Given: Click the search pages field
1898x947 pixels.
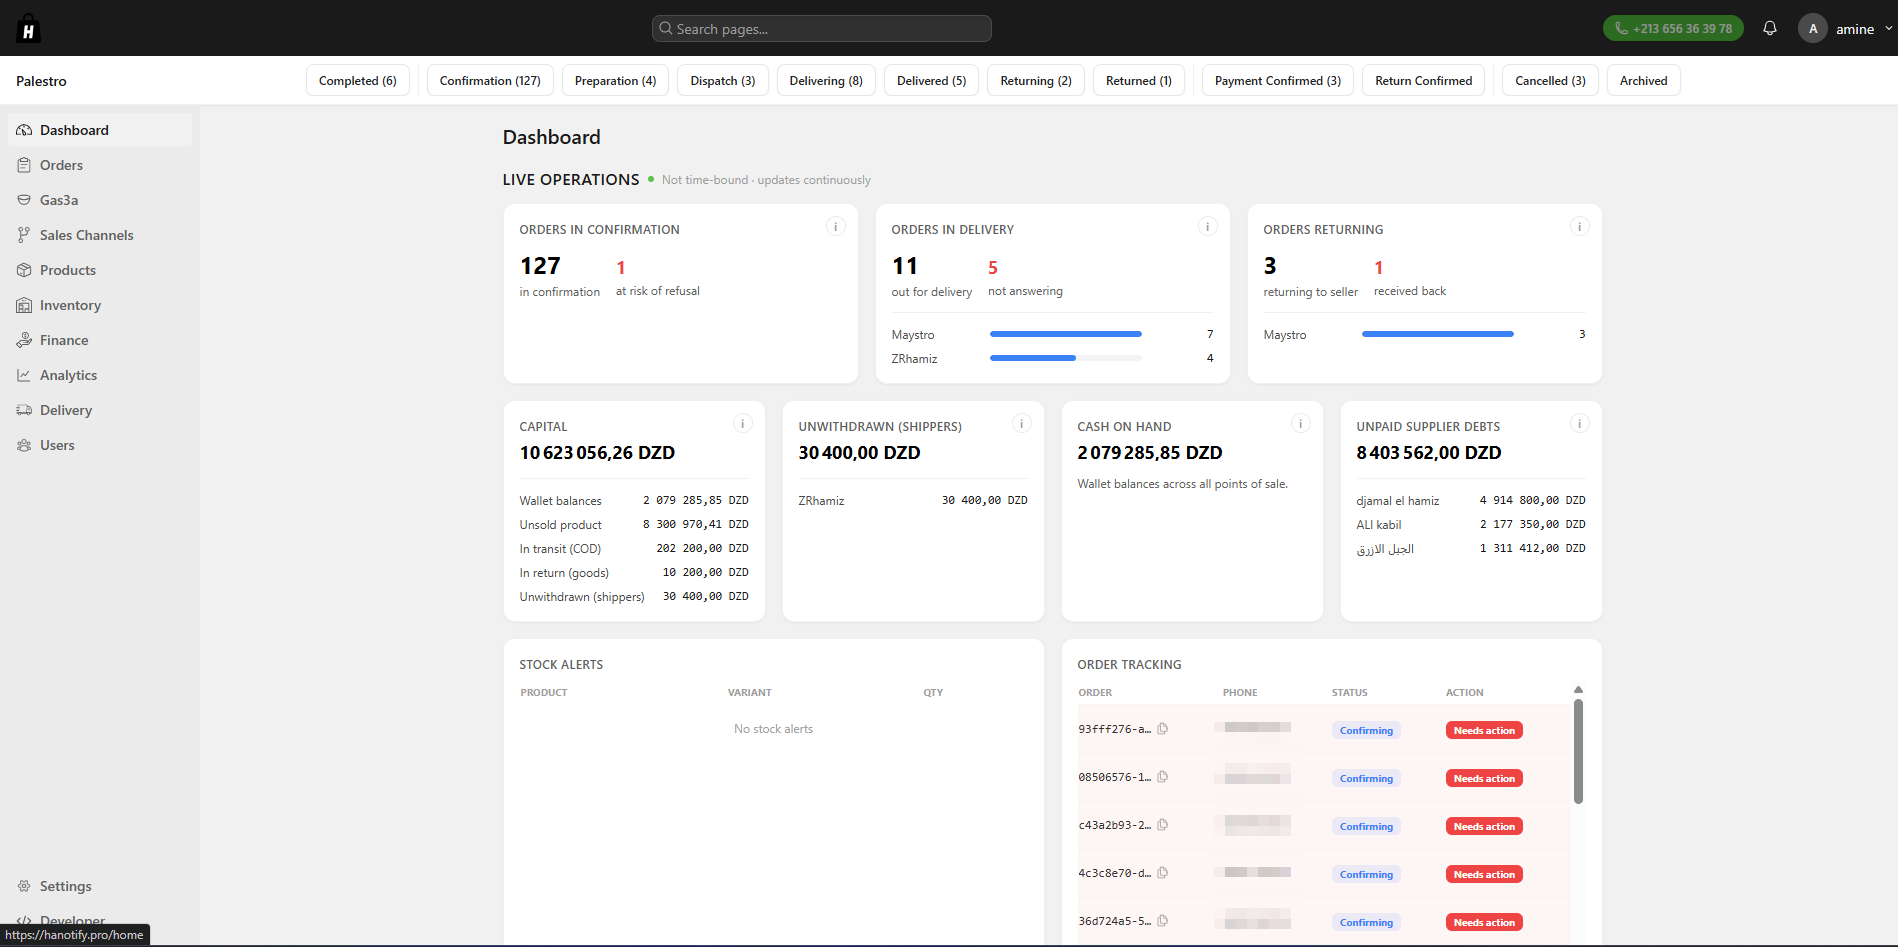Looking at the screenshot, I should (x=822, y=28).
